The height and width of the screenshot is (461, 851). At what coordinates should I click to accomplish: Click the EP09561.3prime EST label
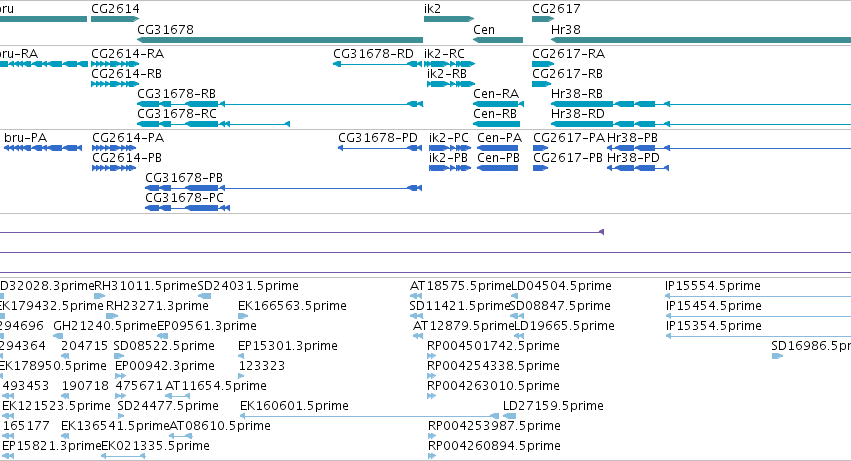[x=207, y=326]
